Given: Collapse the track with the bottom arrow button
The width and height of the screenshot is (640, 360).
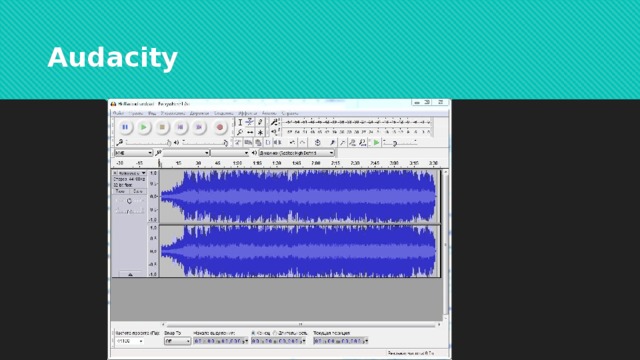Looking at the screenshot, I should [x=130, y=275].
